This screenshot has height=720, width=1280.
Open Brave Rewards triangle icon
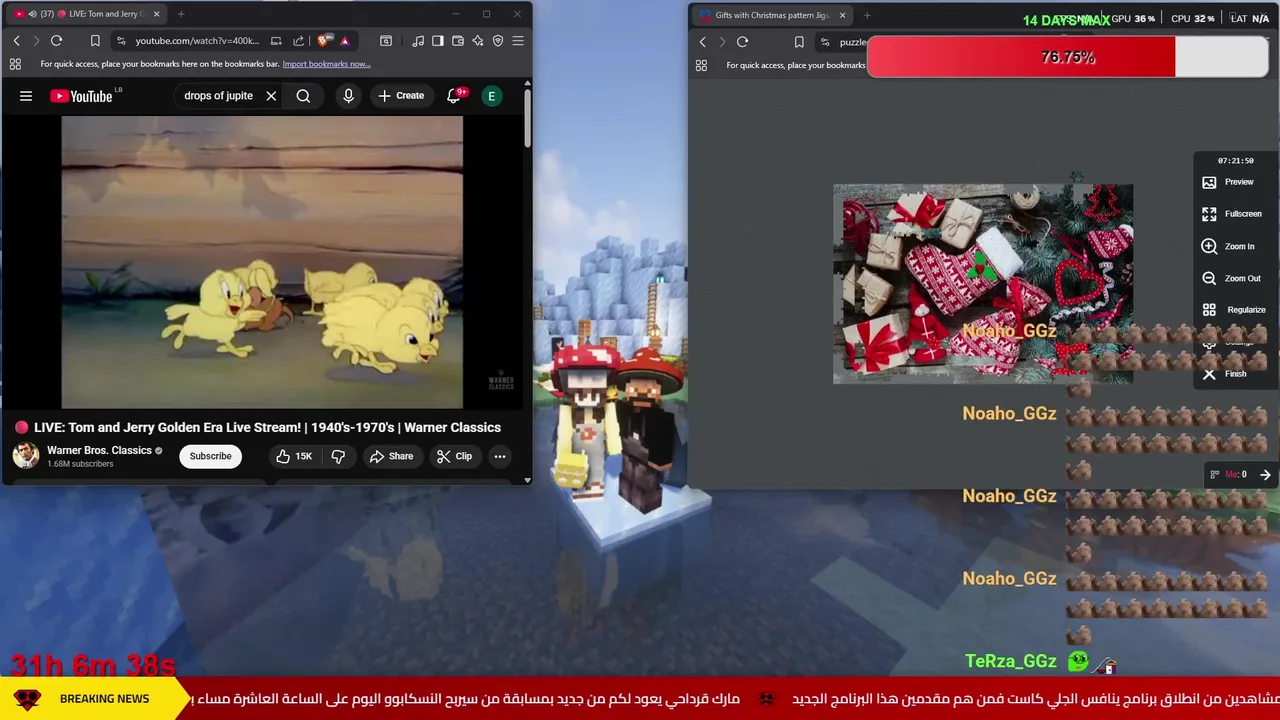pyautogui.click(x=344, y=41)
